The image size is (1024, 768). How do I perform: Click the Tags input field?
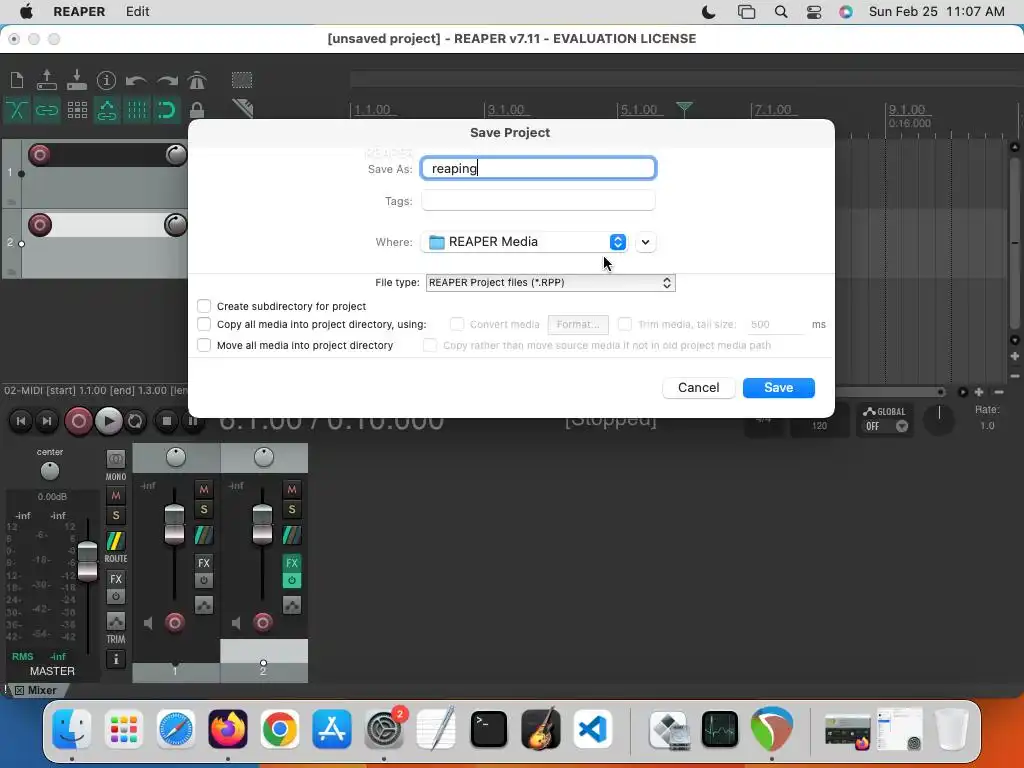pyautogui.click(x=538, y=200)
